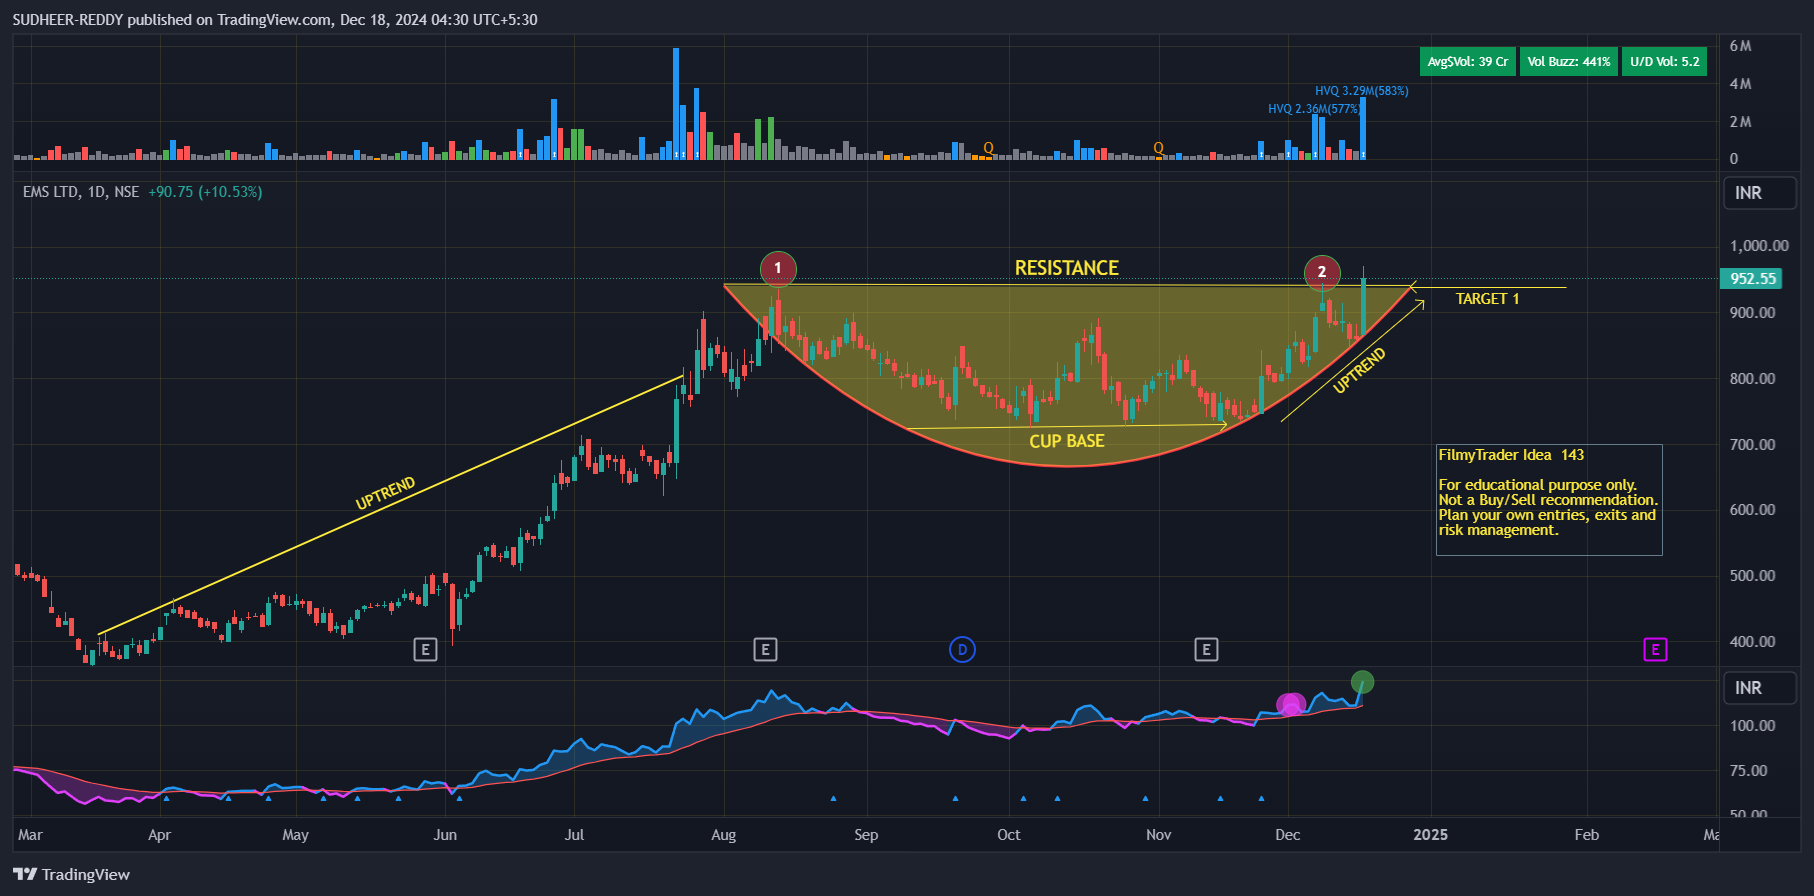Screen dimensions: 1814x896
Task: Click the current price label 952.55
Action: 1751,279
